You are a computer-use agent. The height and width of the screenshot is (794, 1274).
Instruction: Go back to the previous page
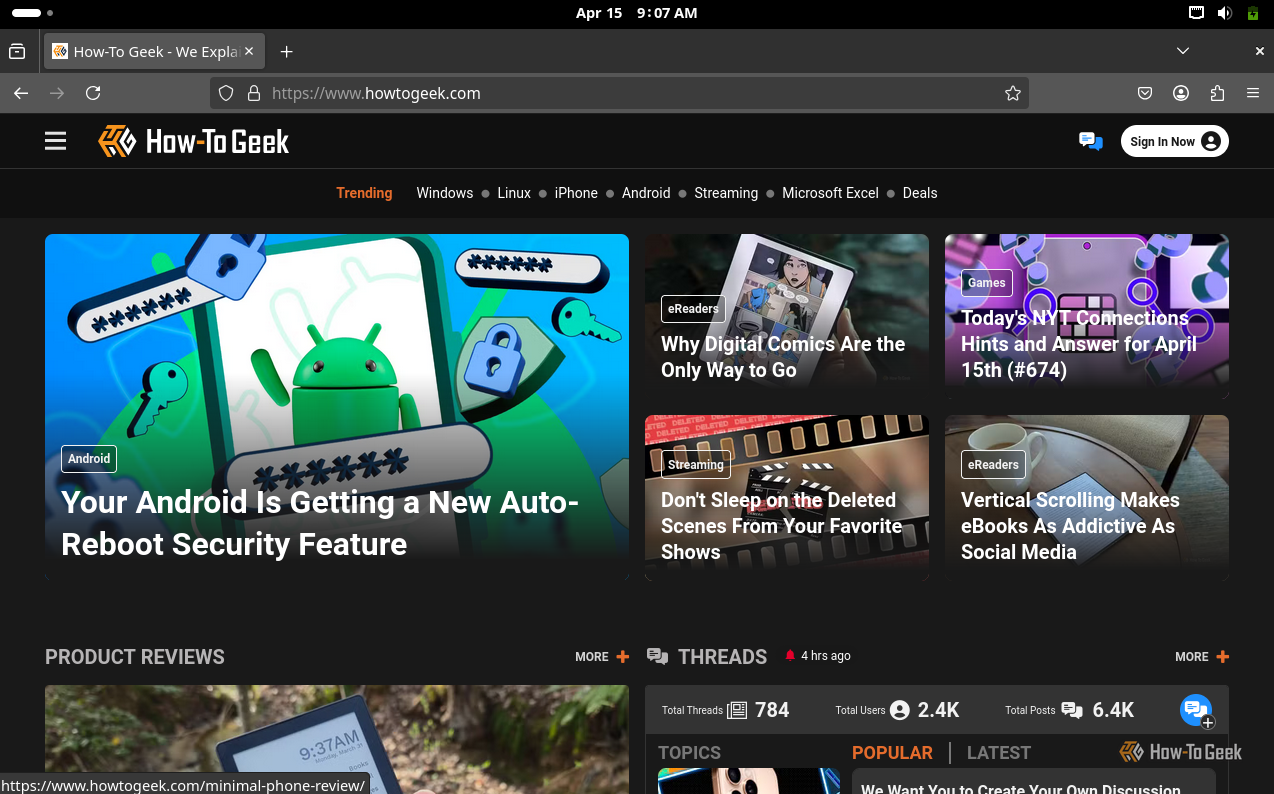coord(21,93)
